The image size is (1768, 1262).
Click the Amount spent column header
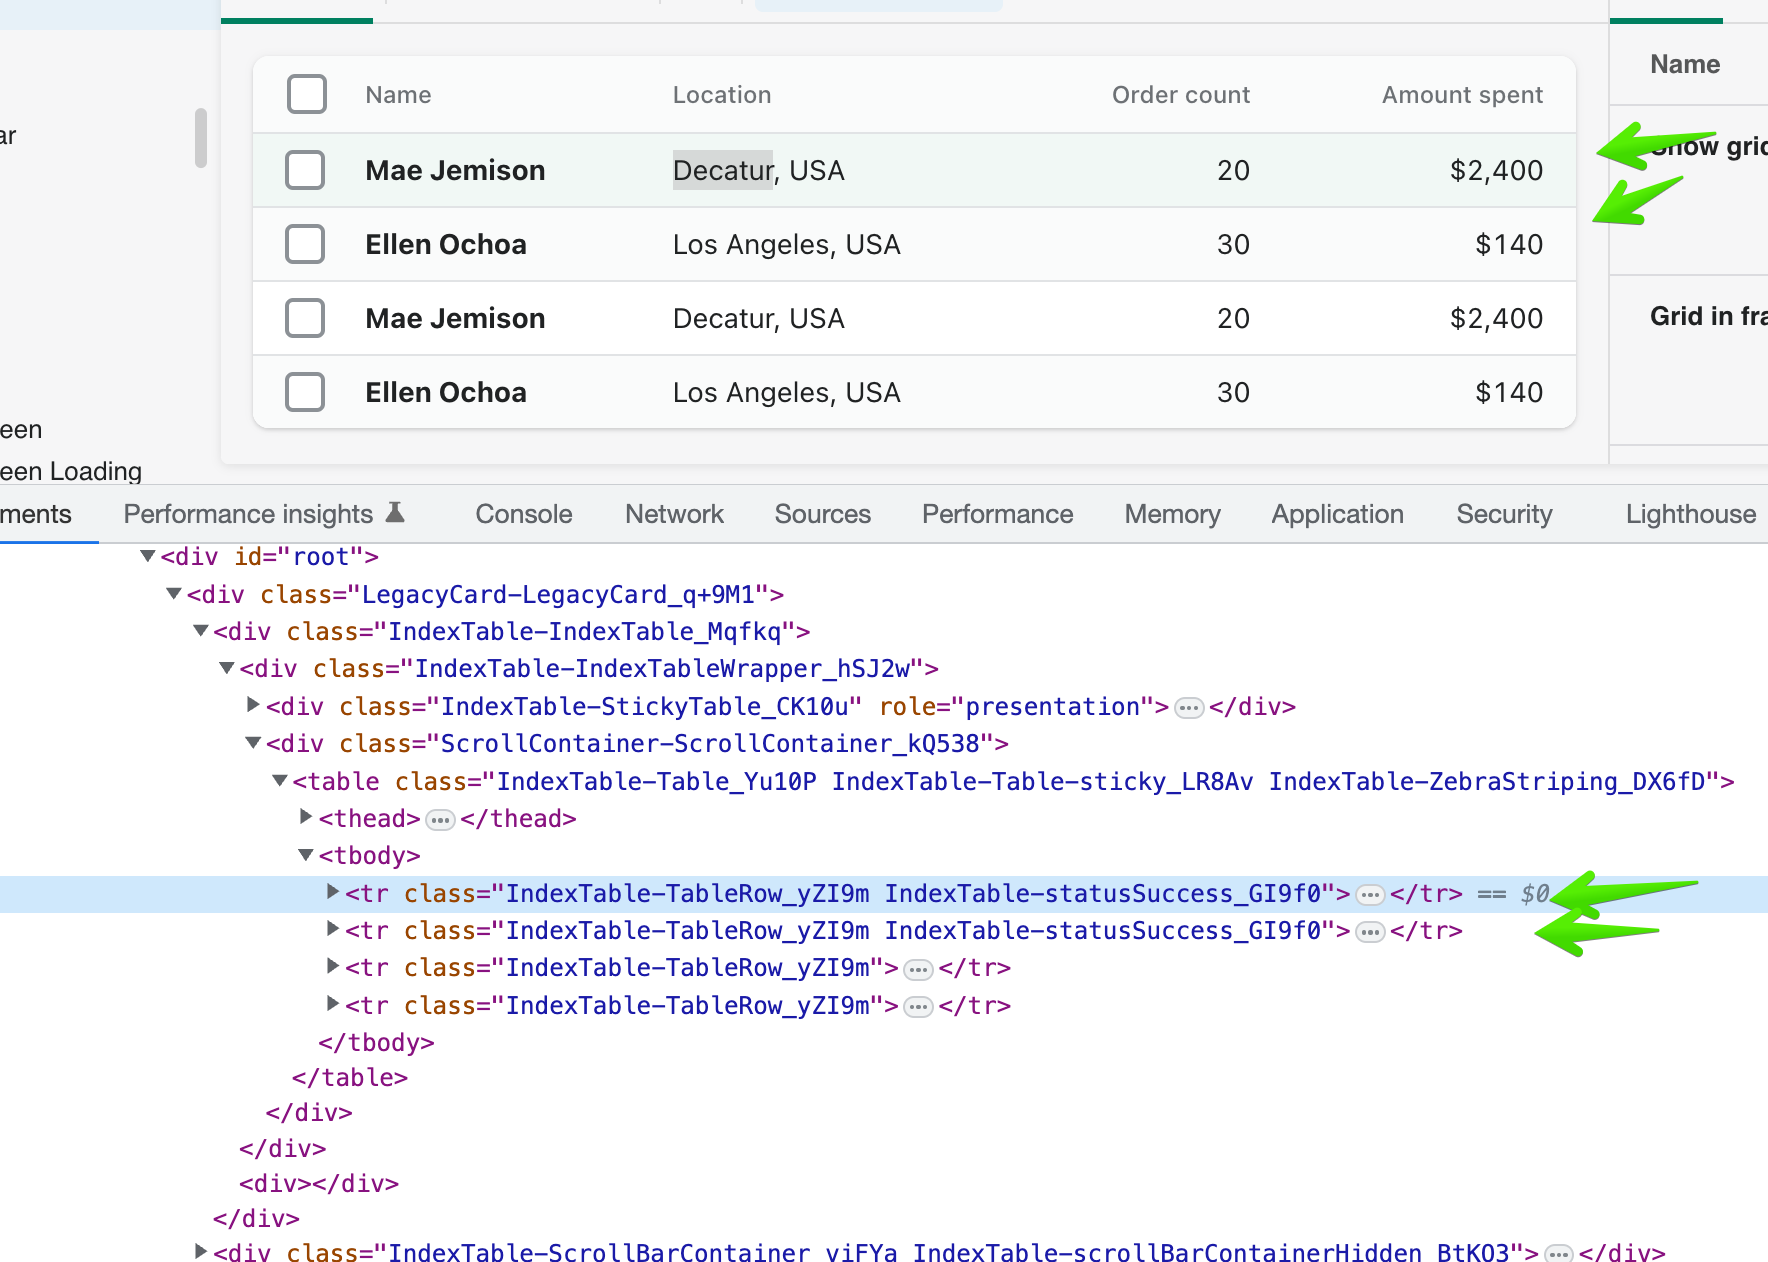click(1461, 95)
